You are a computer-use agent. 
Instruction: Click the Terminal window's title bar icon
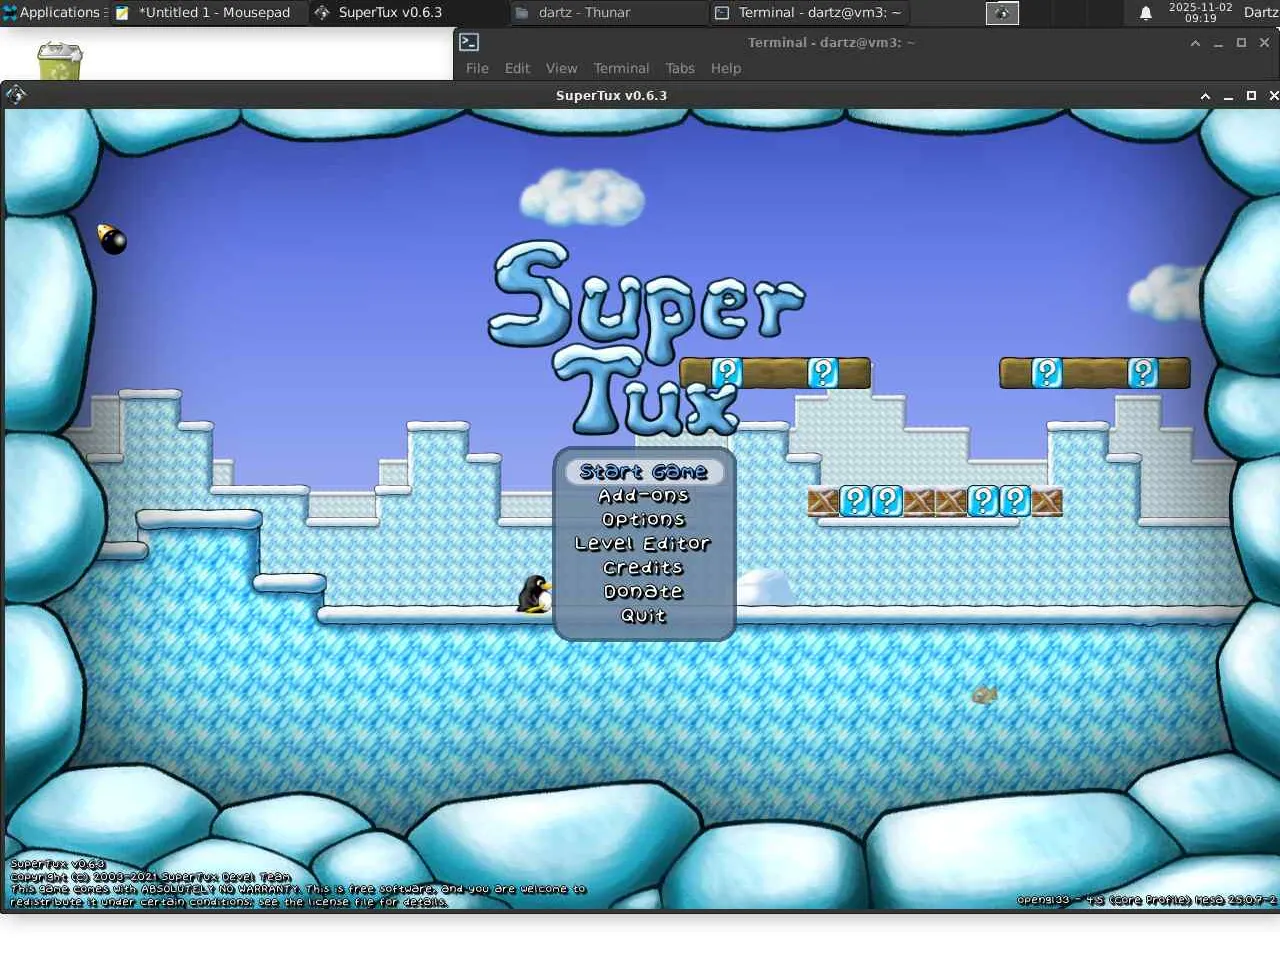[x=469, y=42]
